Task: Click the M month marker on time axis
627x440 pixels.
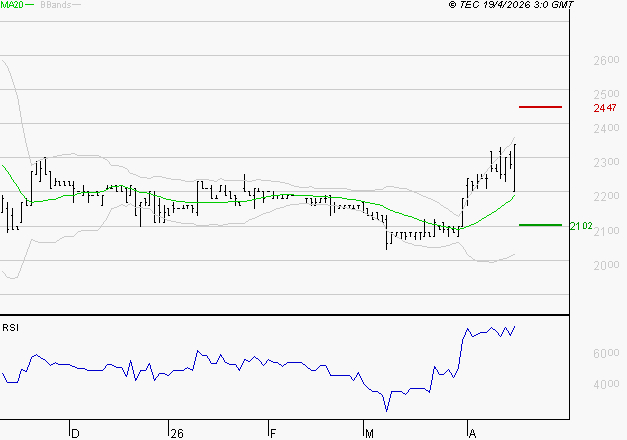Action: (369, 433)
